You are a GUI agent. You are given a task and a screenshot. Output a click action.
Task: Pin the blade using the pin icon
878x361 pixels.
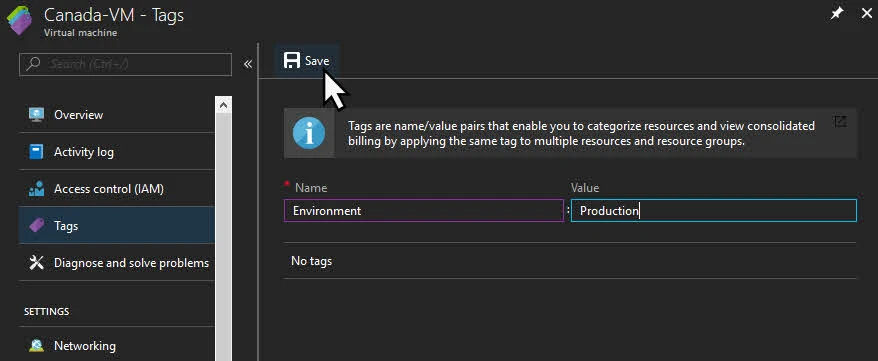pos(837,14)
